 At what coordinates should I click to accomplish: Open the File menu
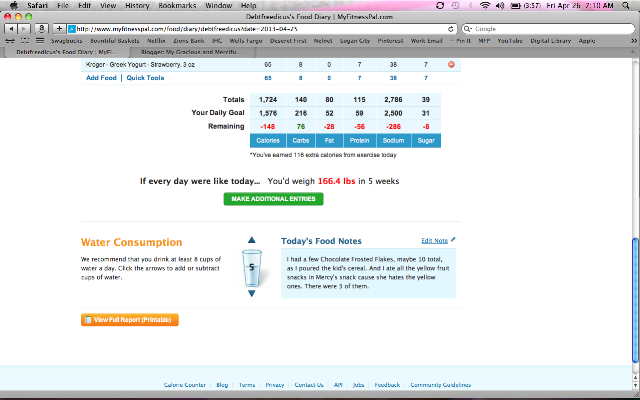(x=63, y=6)
